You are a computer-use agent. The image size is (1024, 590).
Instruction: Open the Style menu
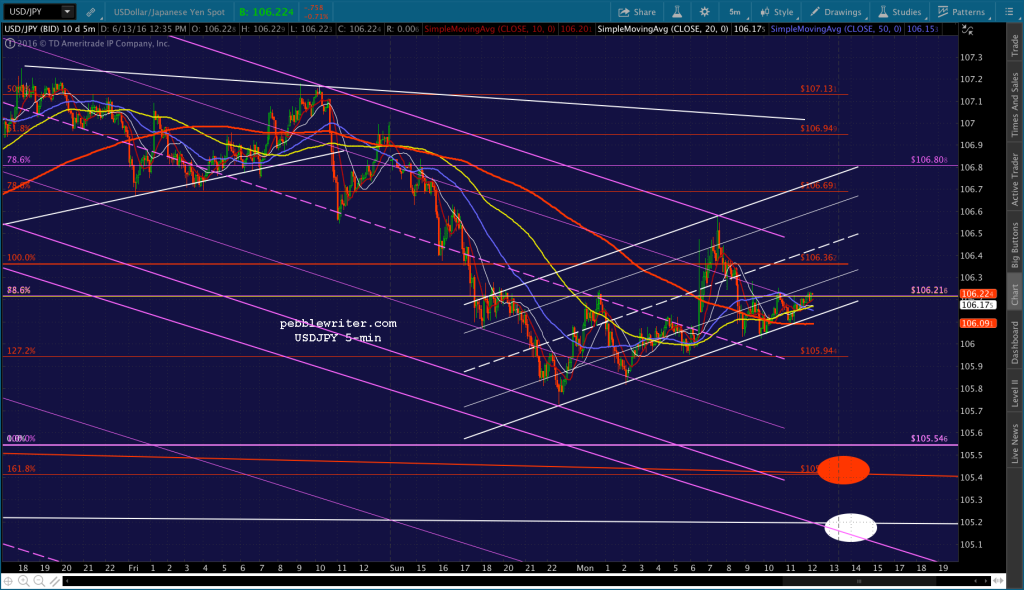coord(776,12)
